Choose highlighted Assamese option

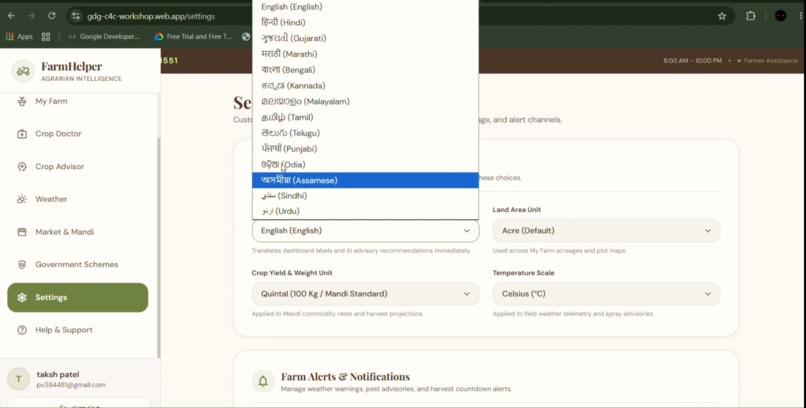365,180
